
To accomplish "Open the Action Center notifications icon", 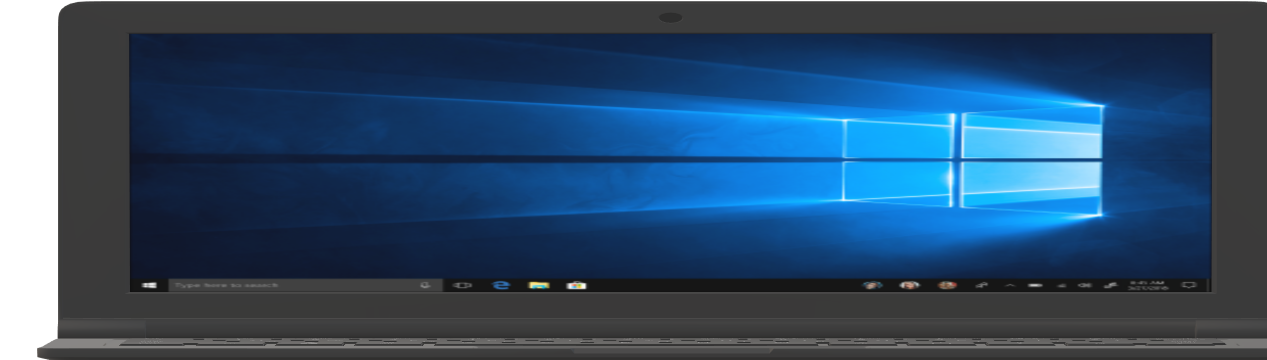I will tap(1189, 285).
